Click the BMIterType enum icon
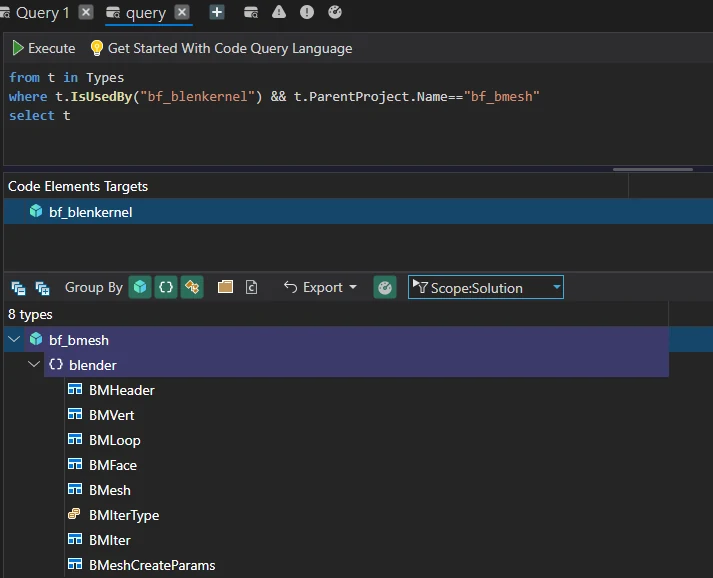Image resolution: width=713 pixels, height=578 pixels. pyautogui.click(x=74, y=514)
